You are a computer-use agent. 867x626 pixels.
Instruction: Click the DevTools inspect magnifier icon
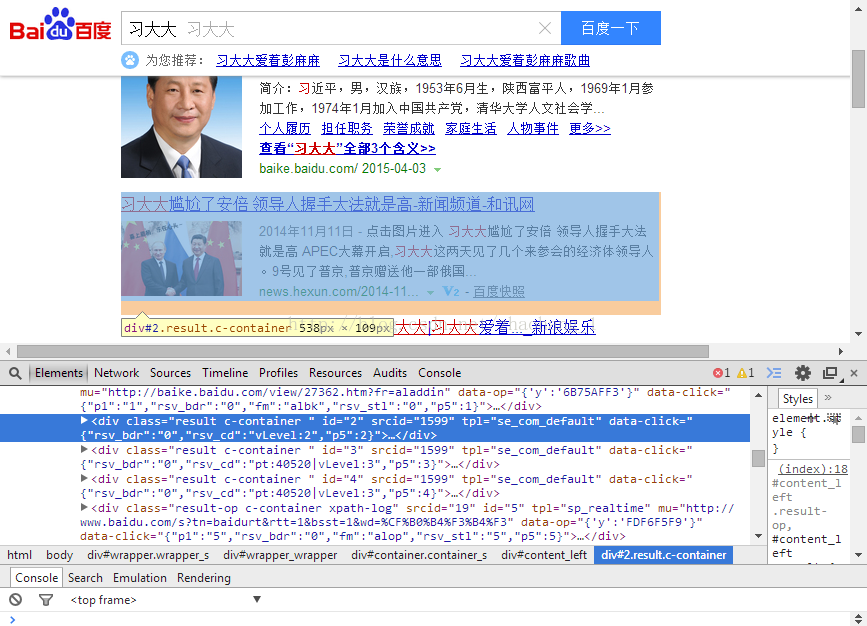tap(15, 373)
